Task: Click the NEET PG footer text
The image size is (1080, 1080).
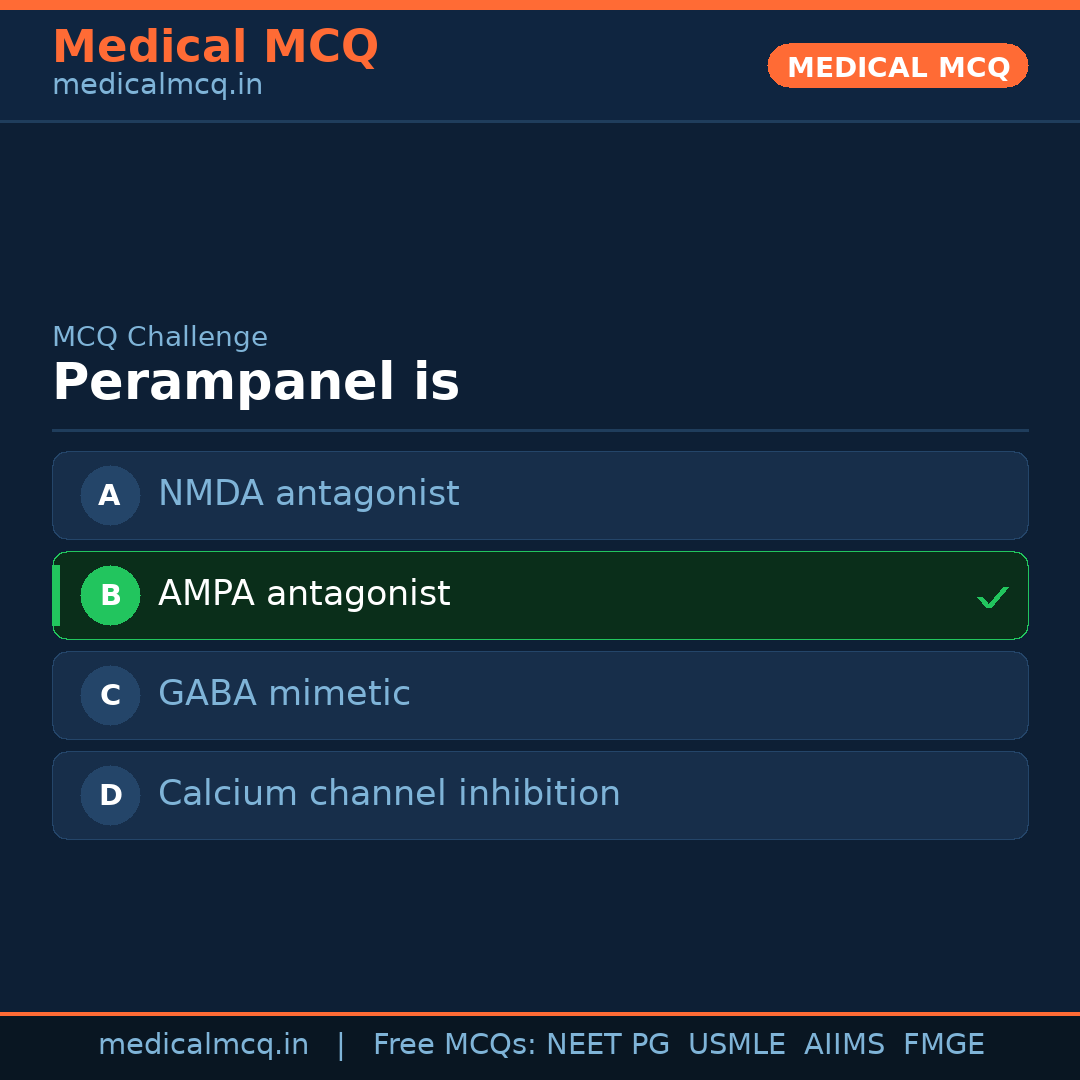Action: pyautogui.click(x=608, y=1045)
